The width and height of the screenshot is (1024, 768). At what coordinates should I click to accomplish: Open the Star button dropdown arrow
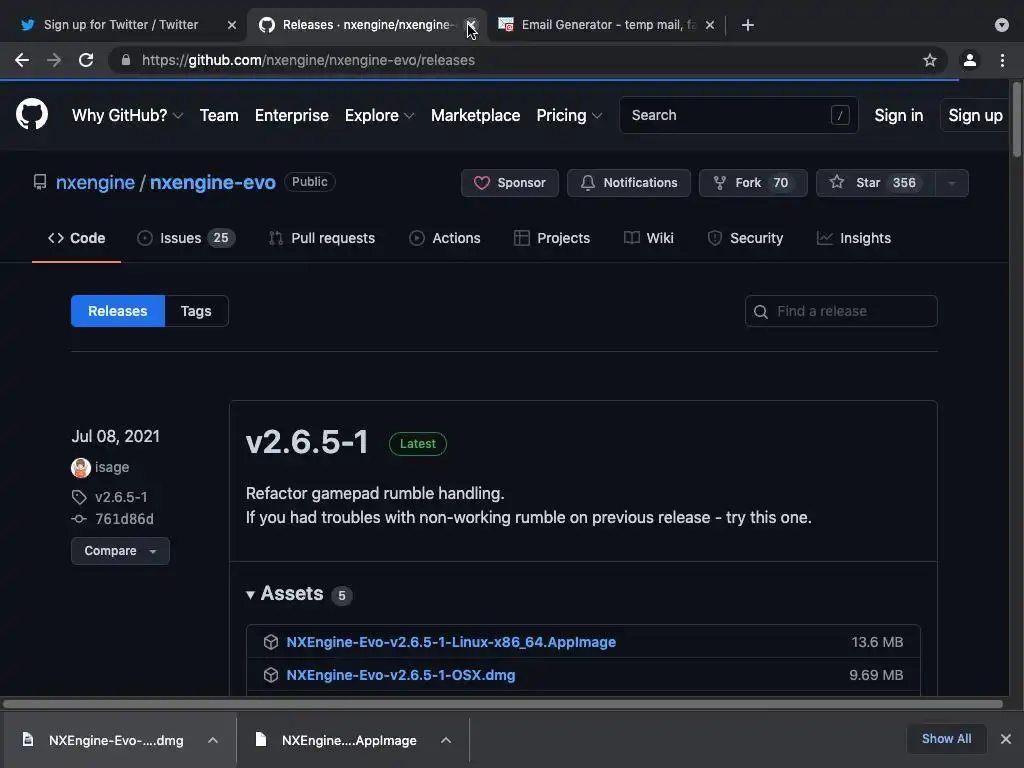coord(952,183)
